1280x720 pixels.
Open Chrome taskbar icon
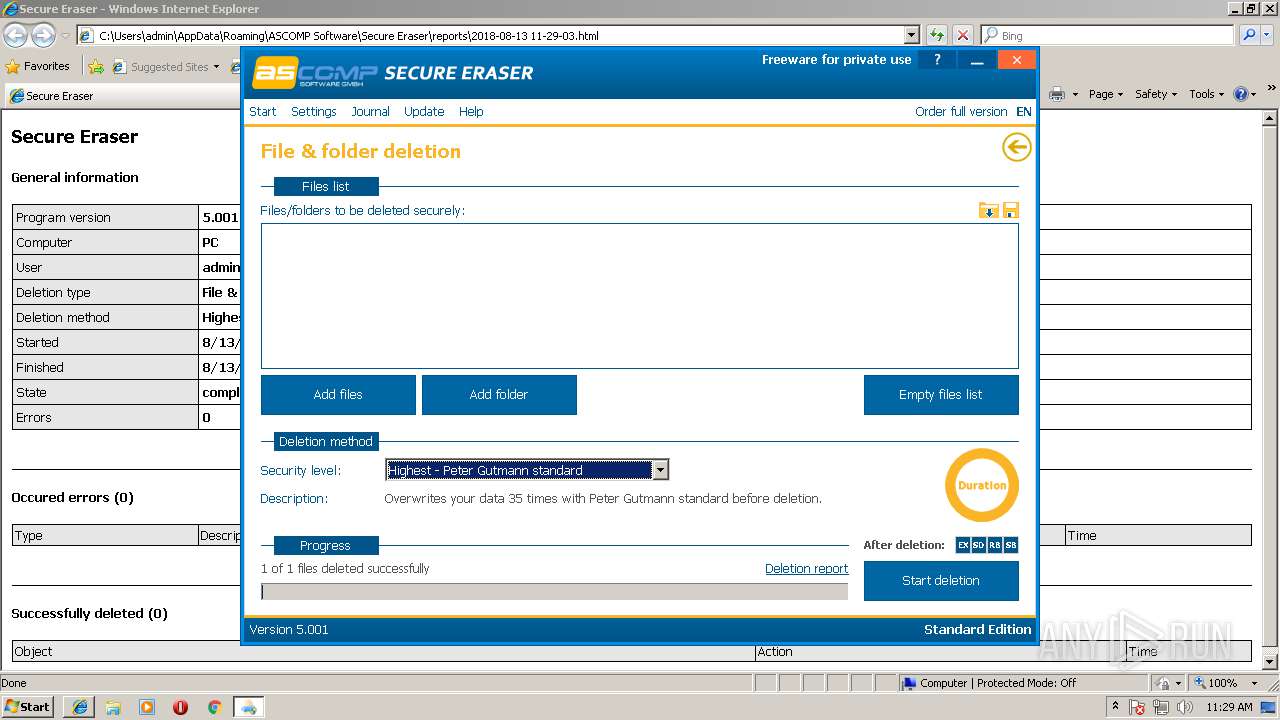click(214, 707)
